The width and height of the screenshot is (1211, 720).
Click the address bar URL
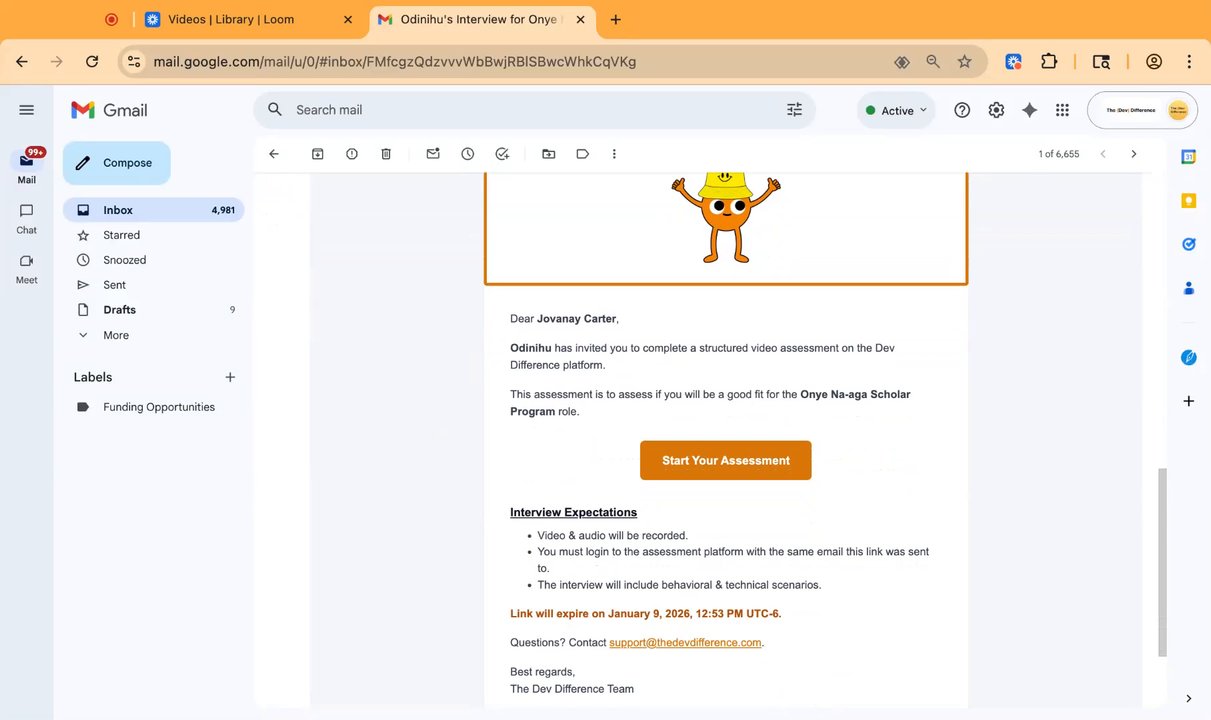[x=395, y=62]
